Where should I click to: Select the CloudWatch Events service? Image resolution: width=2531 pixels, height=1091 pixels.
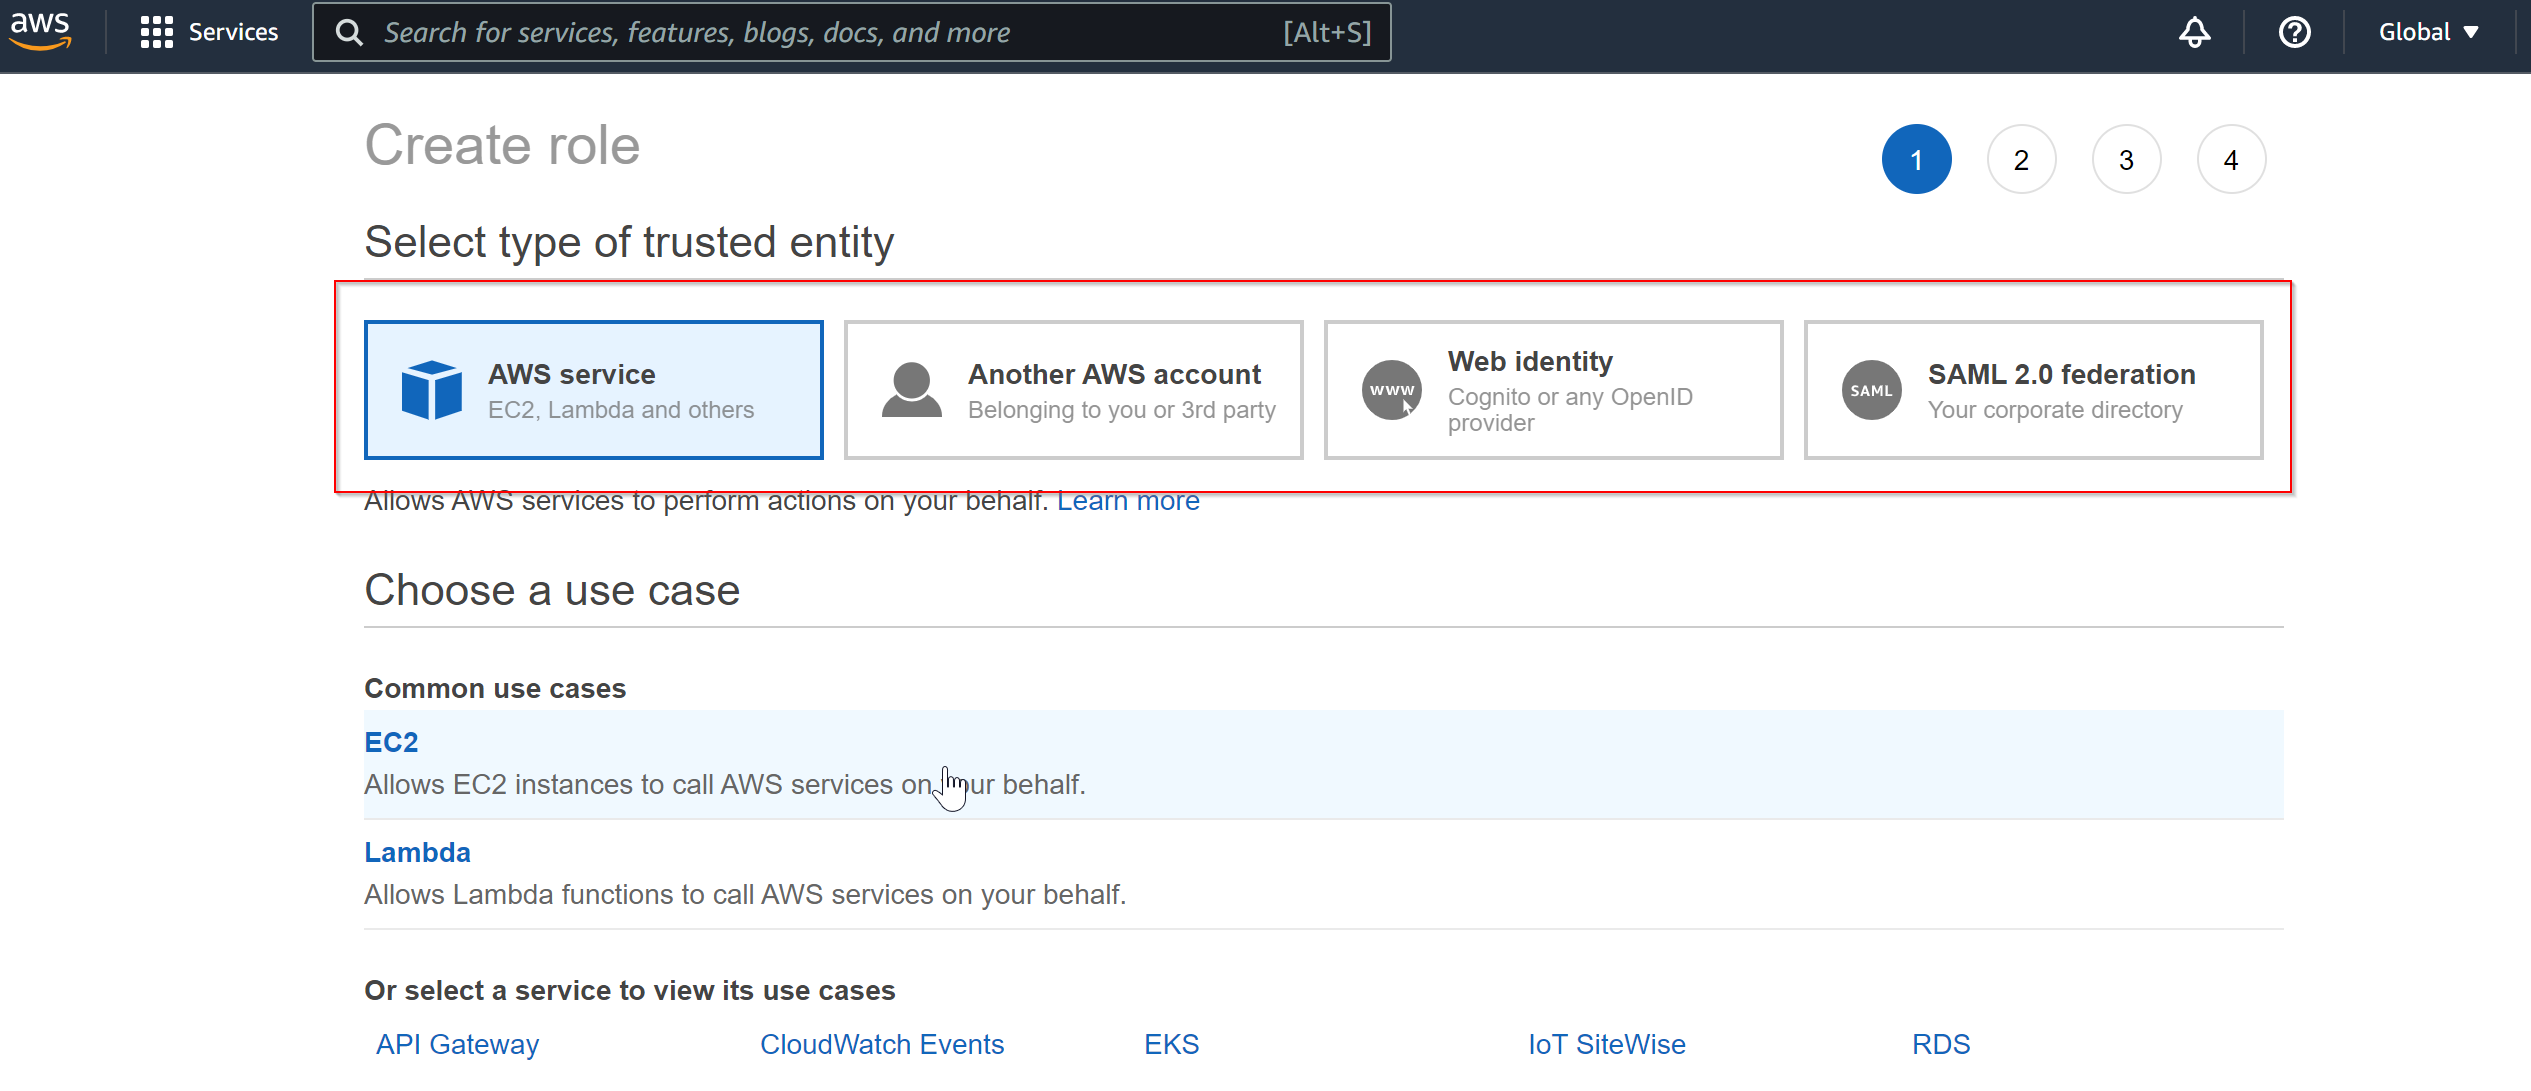tap(882, 1044)
